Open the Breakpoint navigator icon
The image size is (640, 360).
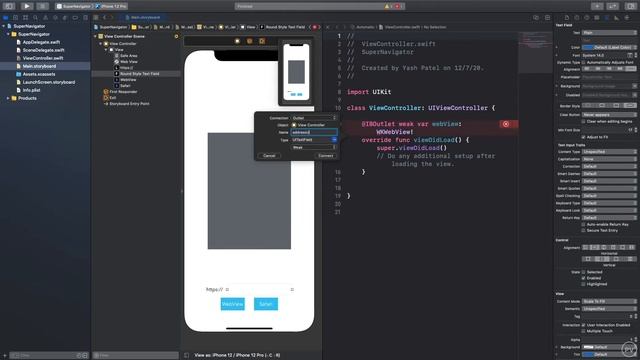[x=75, y=18]
